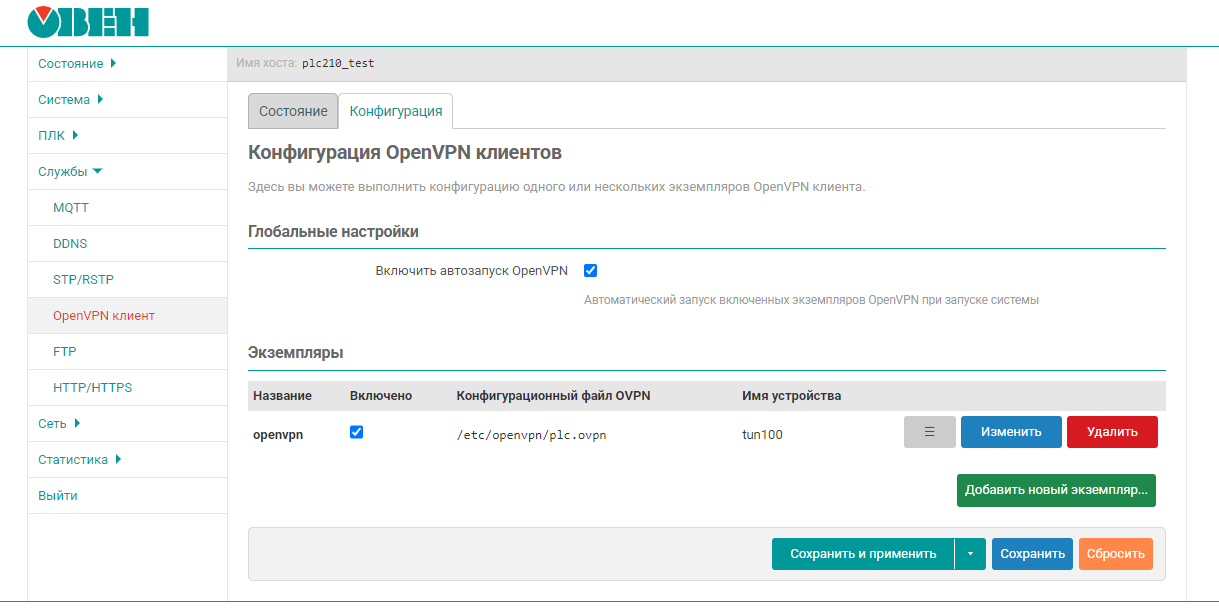Click the blue Изменить button
The image size is (1219, 615).
[x=1011, y=432]
